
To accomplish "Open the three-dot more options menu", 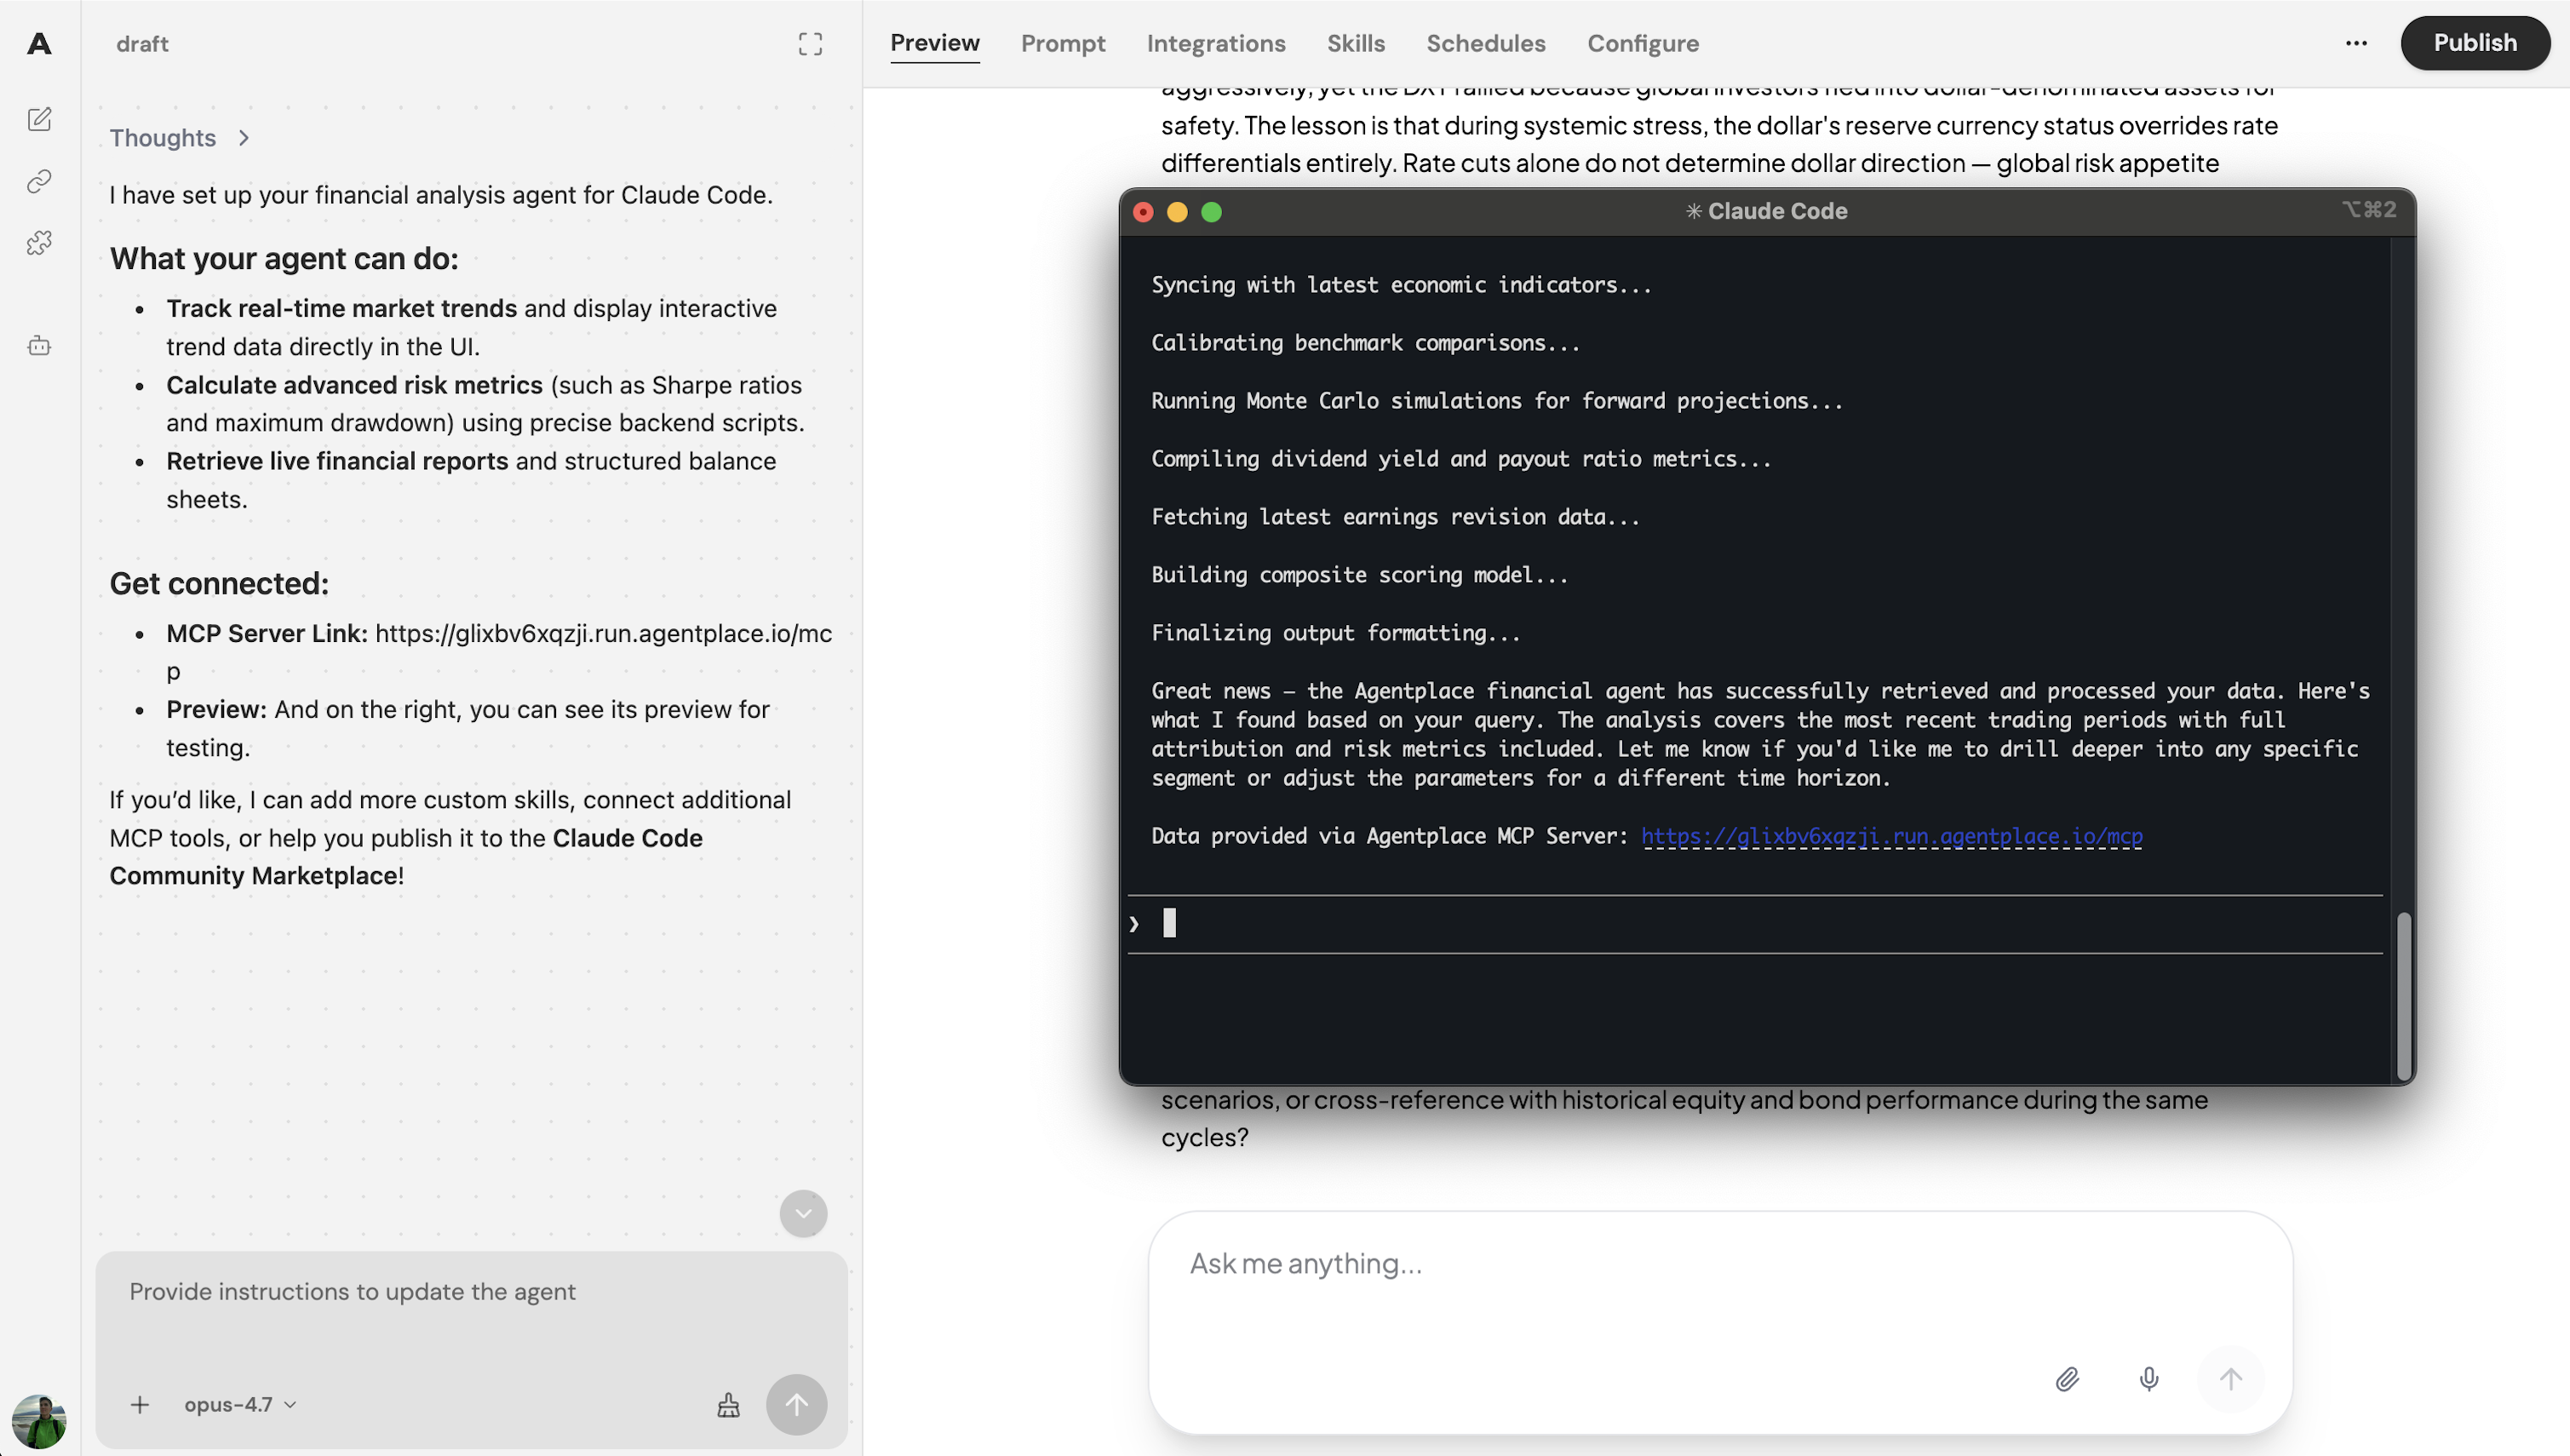I will pyautogui.click(x=2355, y=43).
